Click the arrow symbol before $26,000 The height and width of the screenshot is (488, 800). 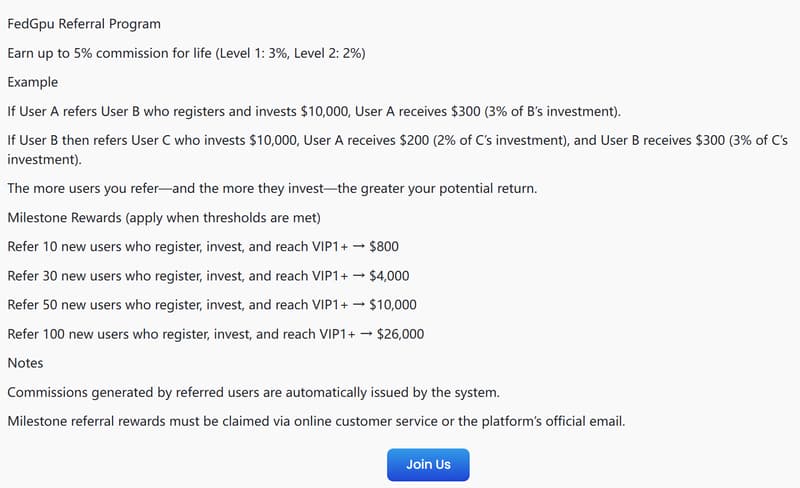coord(366,334)
